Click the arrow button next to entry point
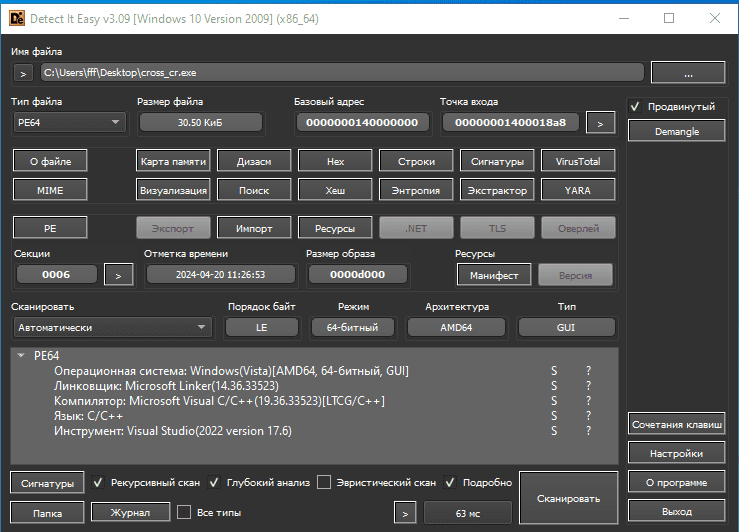Viewport: 739px width, 532px height. (600, 123)
